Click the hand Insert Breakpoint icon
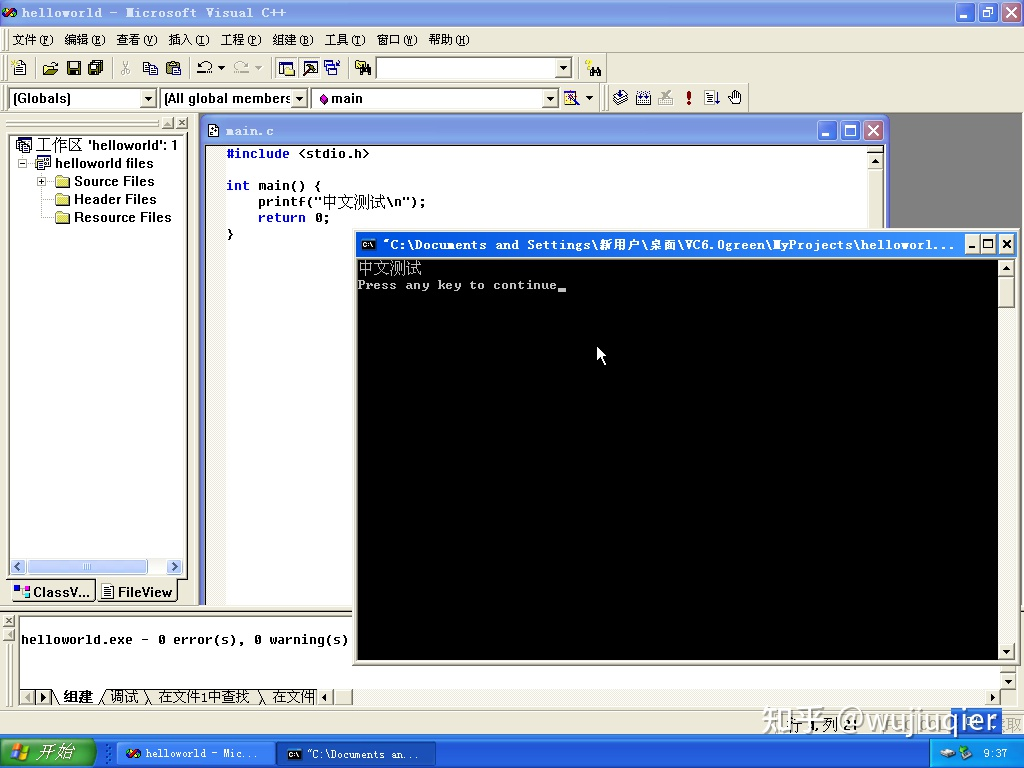Screen dimensions: 1024x768 click(735, 98)
